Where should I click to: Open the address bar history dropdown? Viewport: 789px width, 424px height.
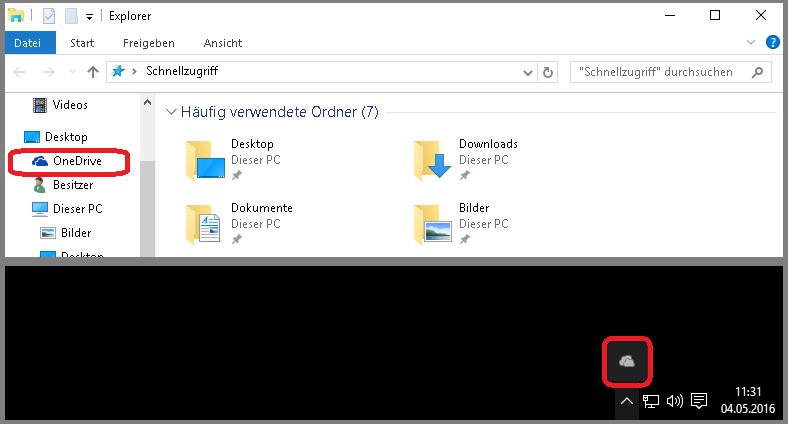point(528,72)
